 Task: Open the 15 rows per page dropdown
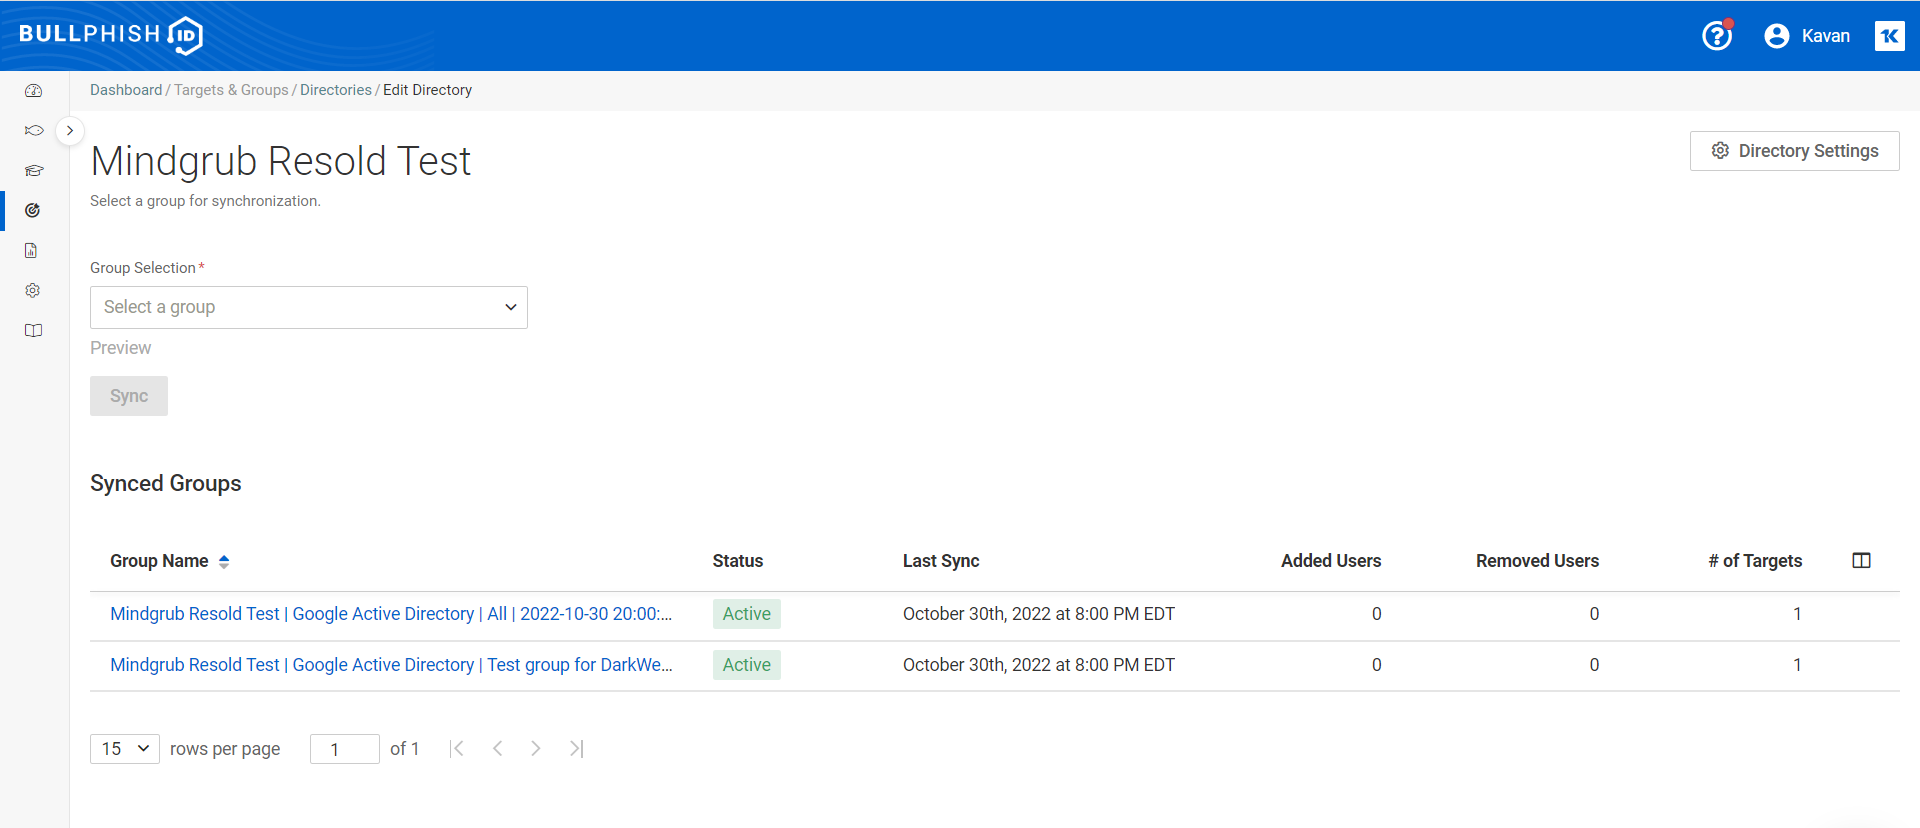point(125,749)
